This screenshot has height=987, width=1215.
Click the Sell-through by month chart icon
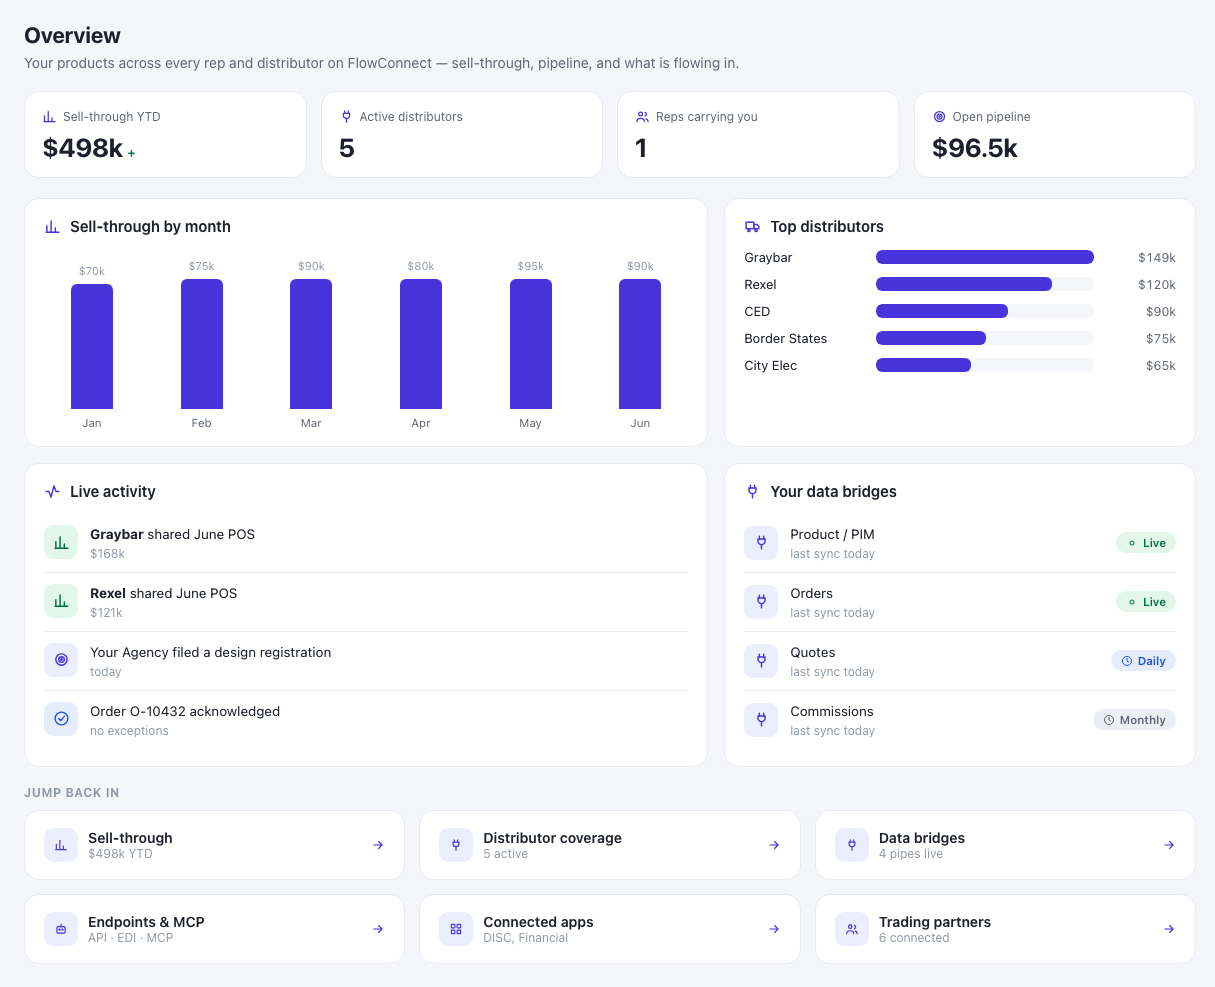click(53, 227)
